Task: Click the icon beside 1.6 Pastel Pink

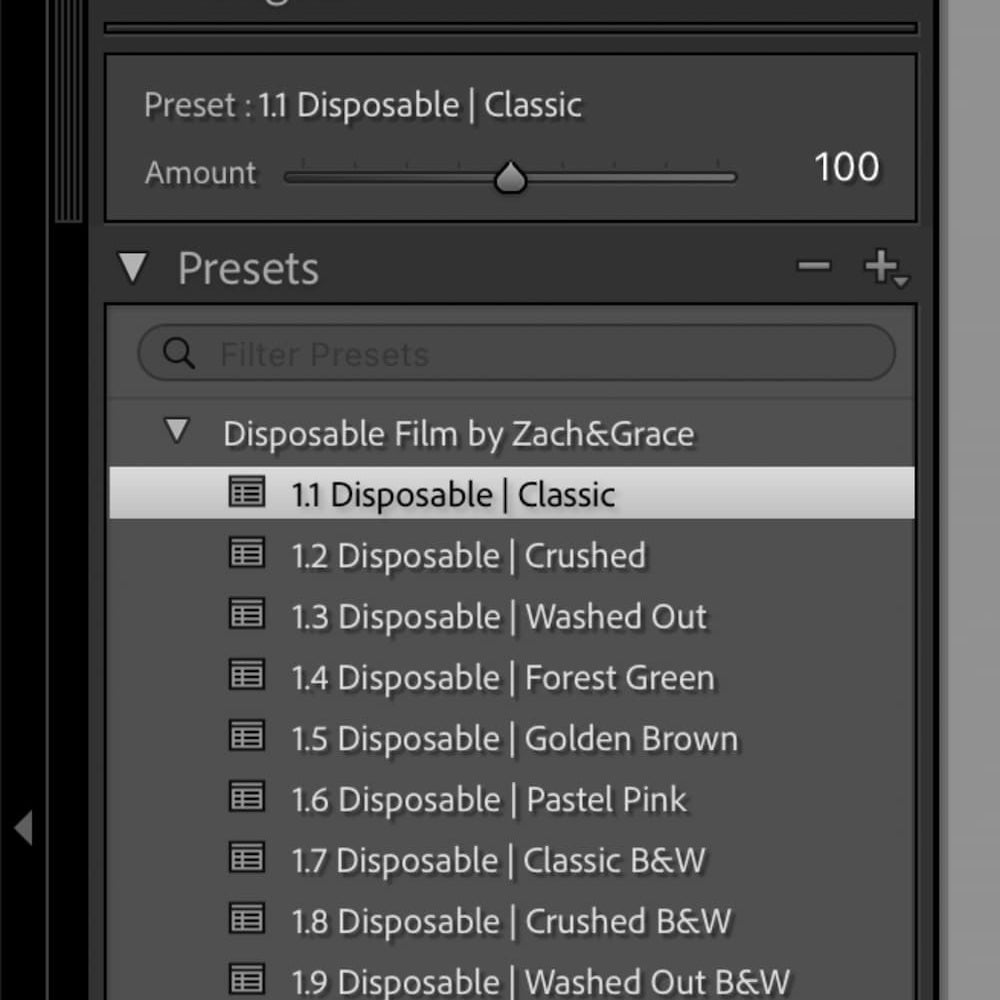Action: click(246, 798)
